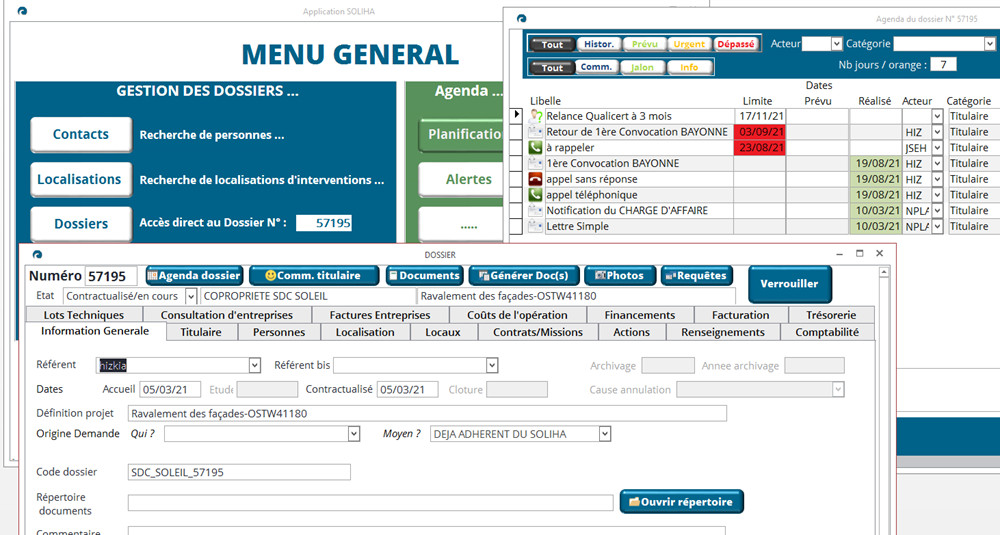Click the question icon beside Relance Qualicert row
This screenshot has height=535, width=1000.
coord(535,116)
